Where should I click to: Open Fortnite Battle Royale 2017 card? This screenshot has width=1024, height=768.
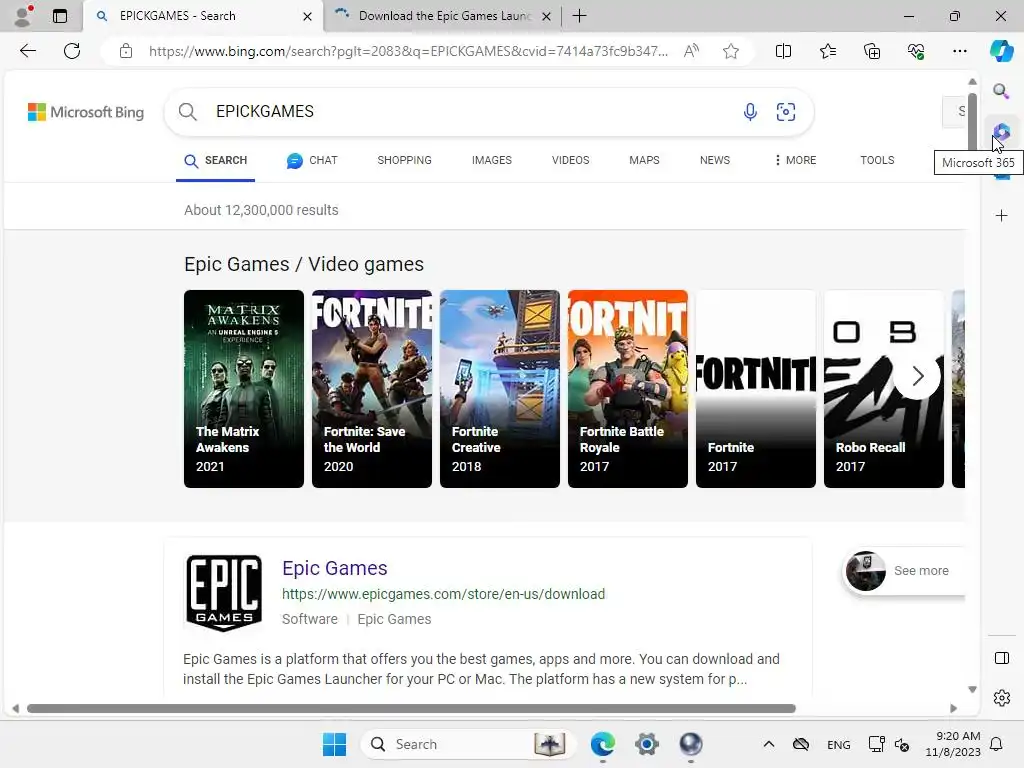(628, 389)
